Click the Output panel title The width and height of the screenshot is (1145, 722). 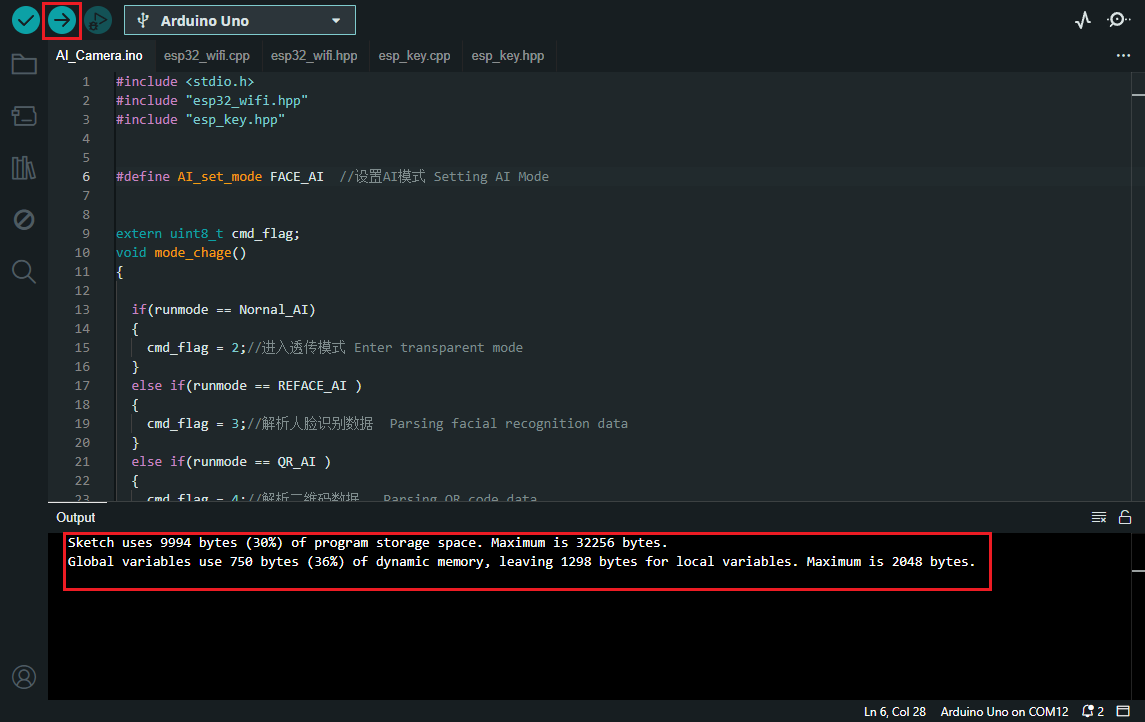(76, 517)
